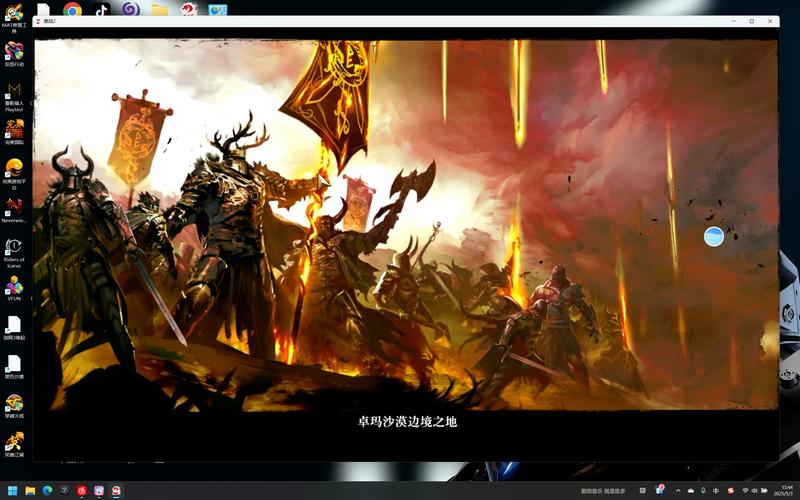The width and height of the screenshot is (800, 500).
Task: Open the cloud icon in system tray
Action: [x=691, y=491]
